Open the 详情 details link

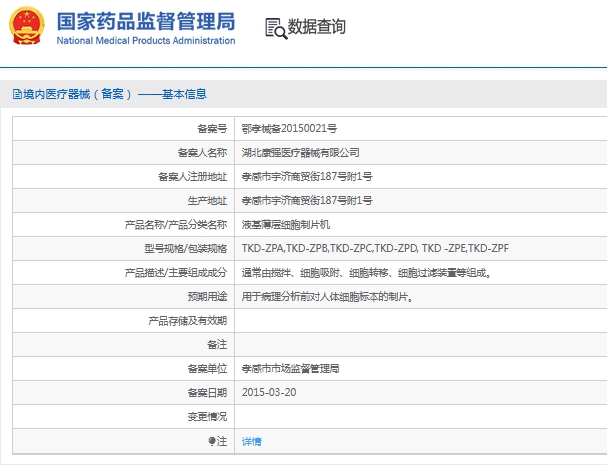click(252, 441)
